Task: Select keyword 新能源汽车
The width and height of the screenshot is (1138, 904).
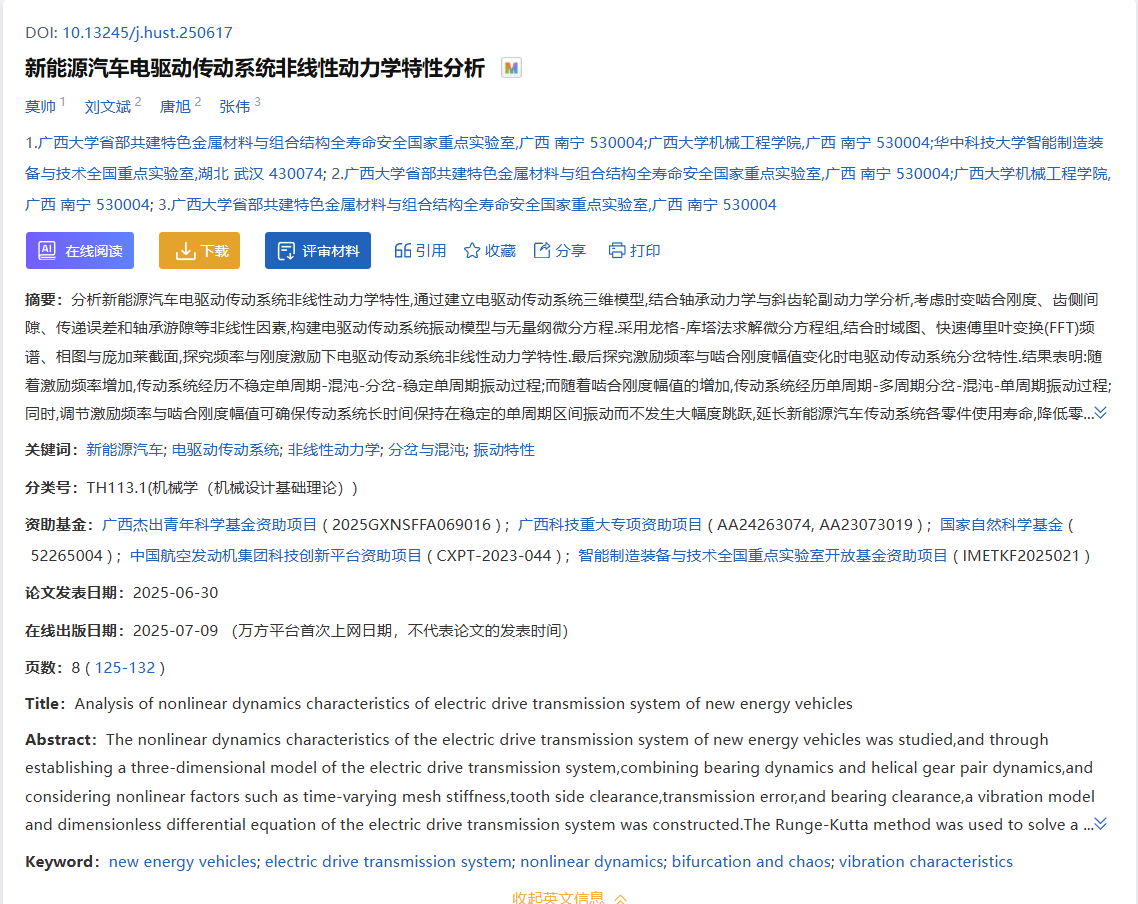Action: click(125, 450)
